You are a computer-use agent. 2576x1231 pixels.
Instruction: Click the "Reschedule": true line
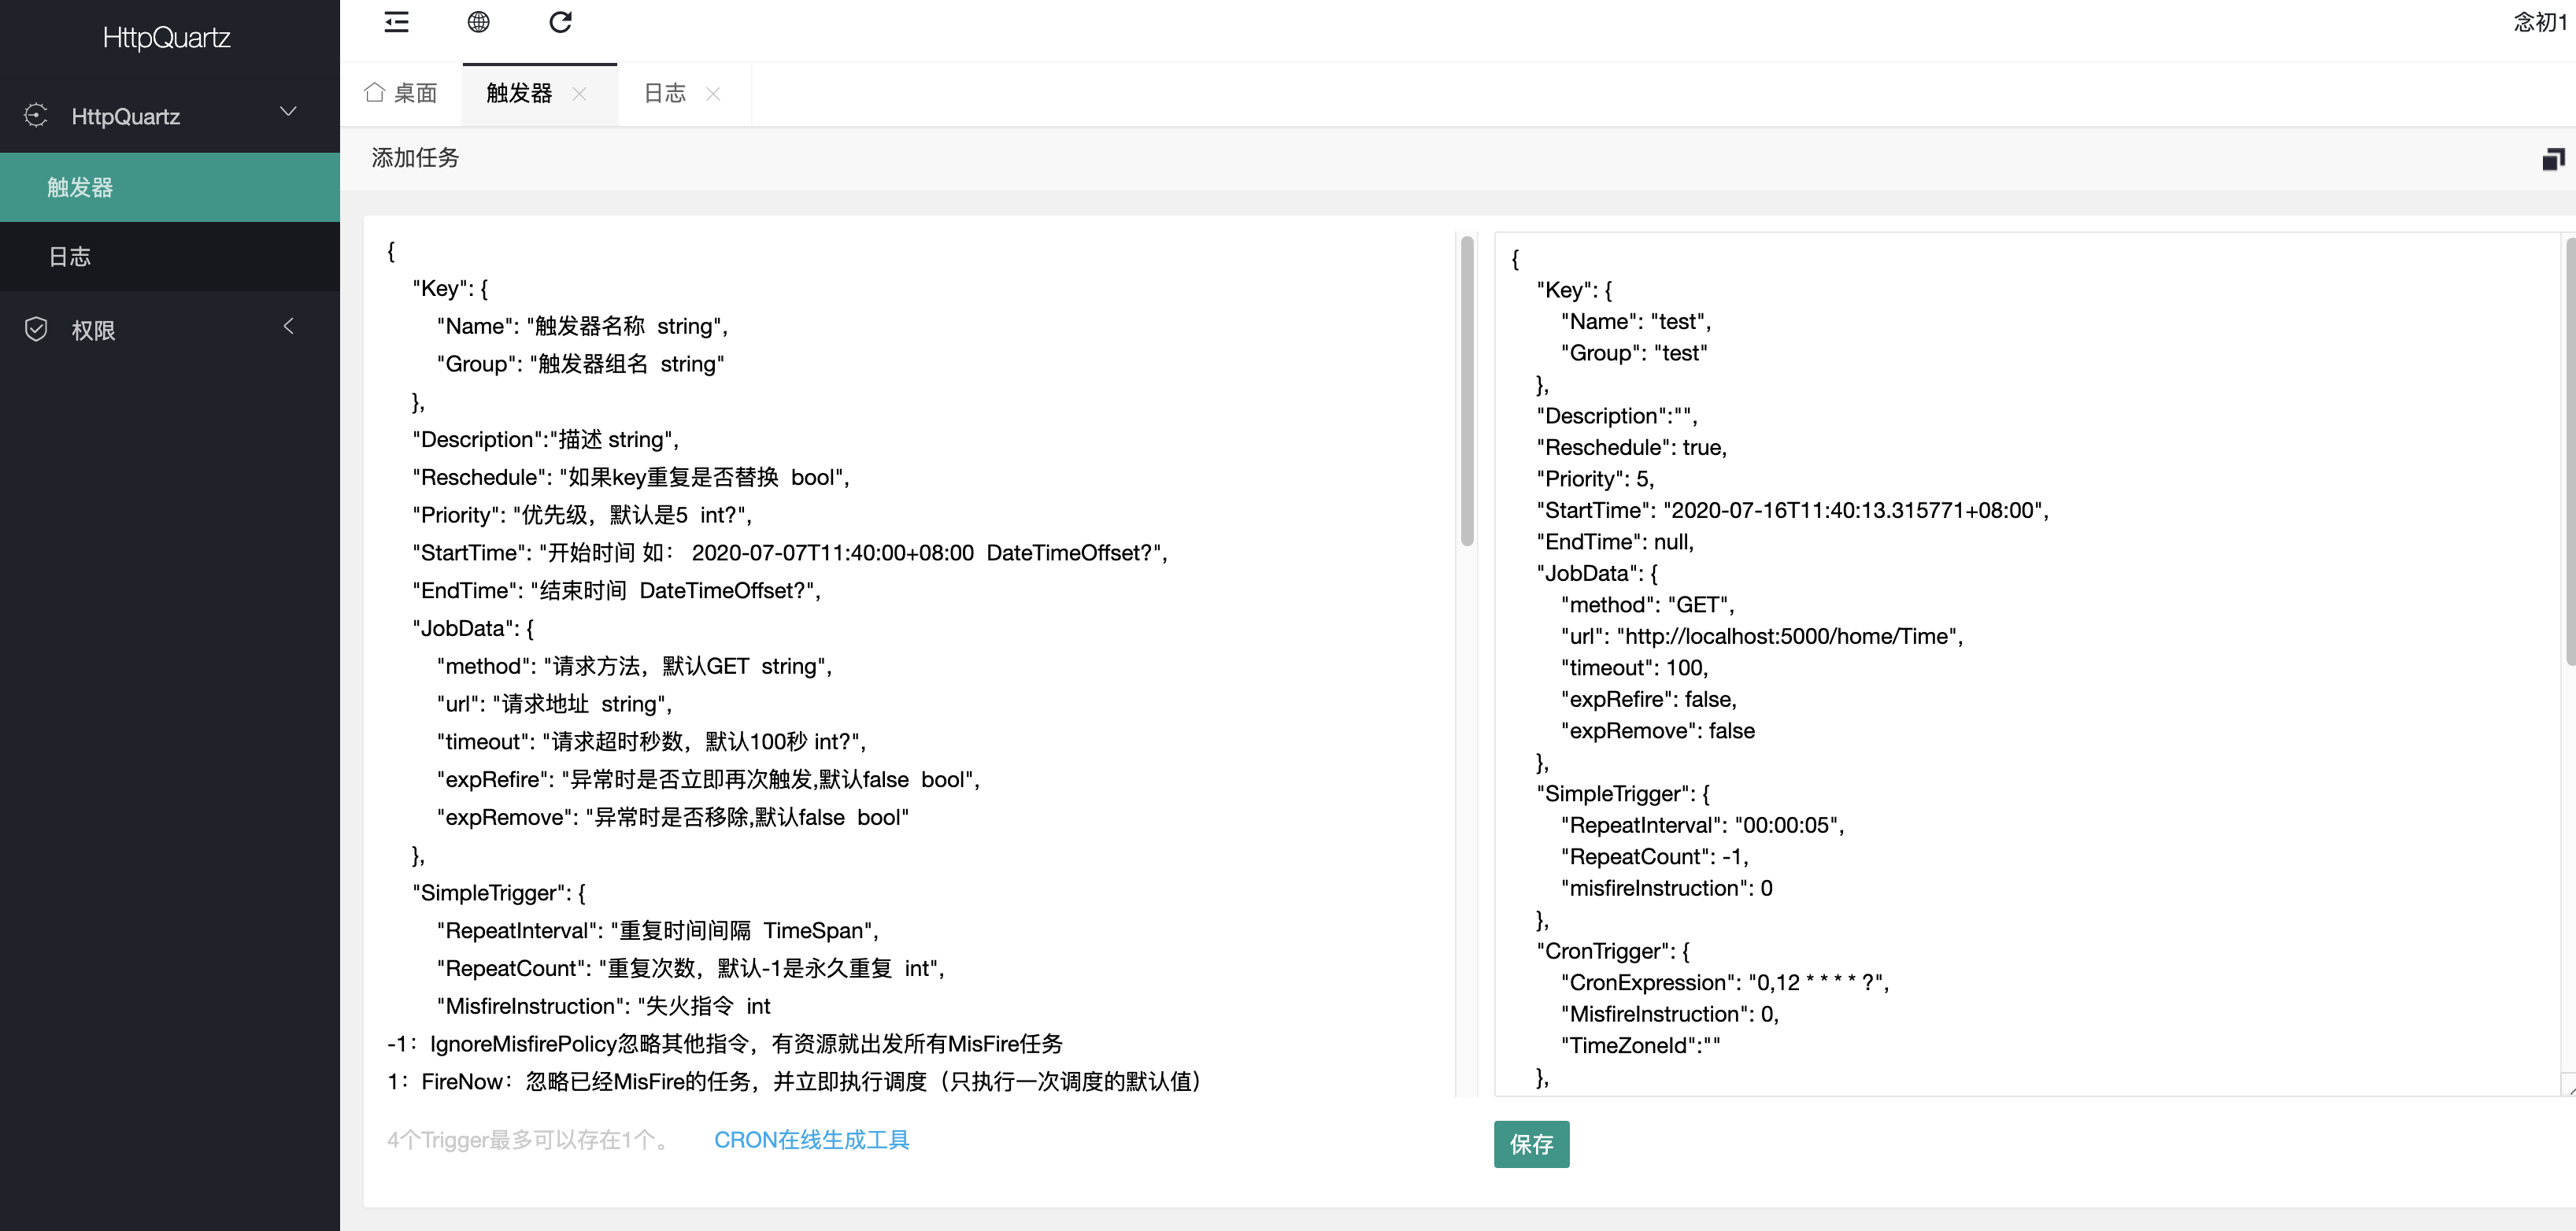pyautogui.click(x=1631, y=448)
